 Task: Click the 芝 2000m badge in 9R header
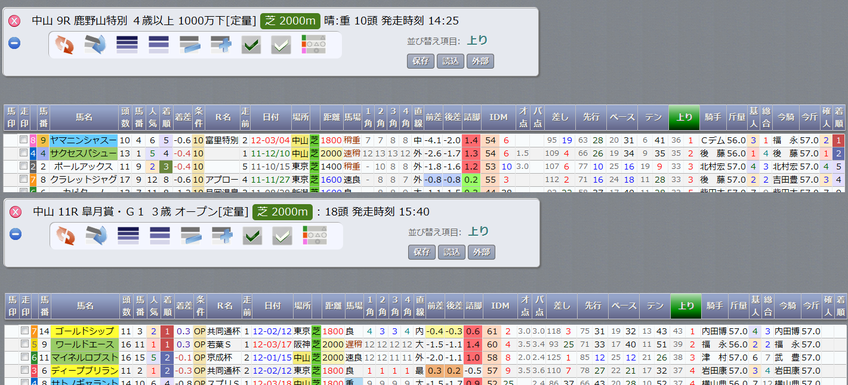point(290,21)
